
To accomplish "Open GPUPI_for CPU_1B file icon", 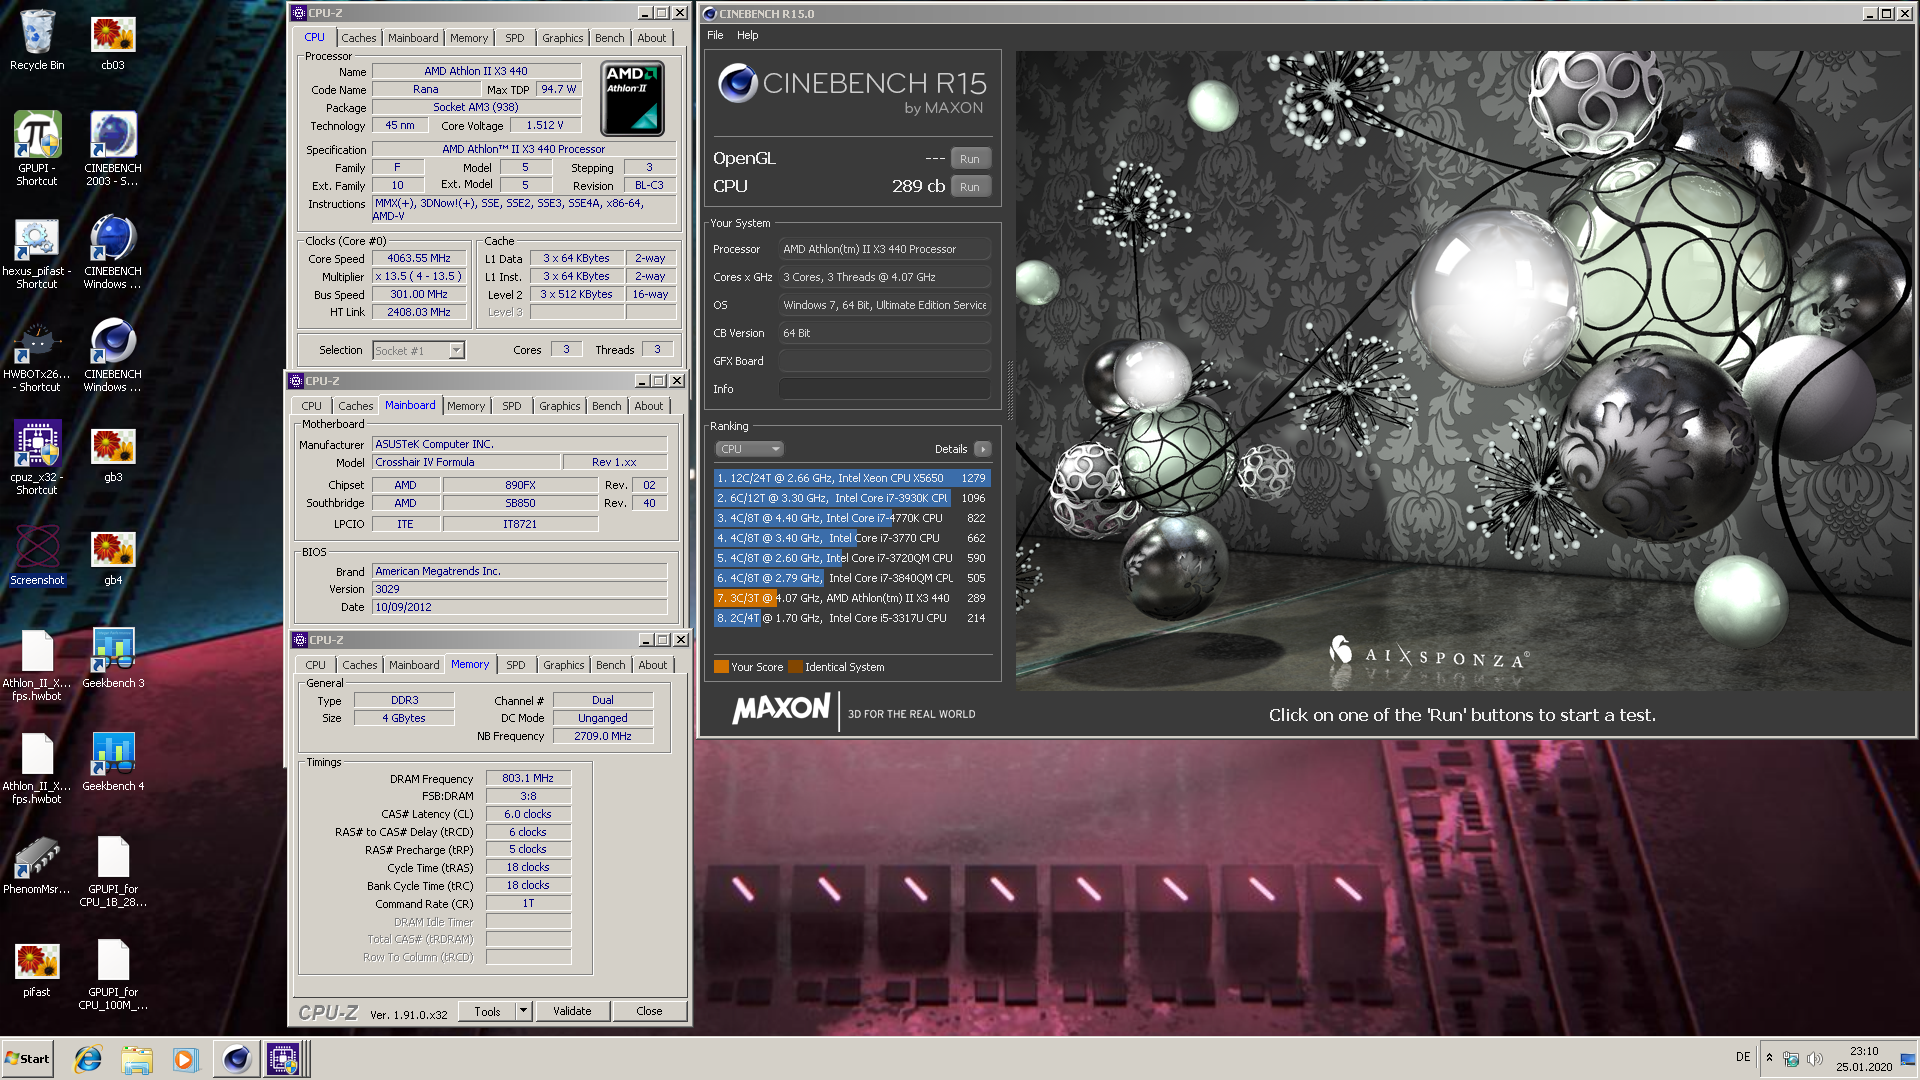I will tap(113, 871).
